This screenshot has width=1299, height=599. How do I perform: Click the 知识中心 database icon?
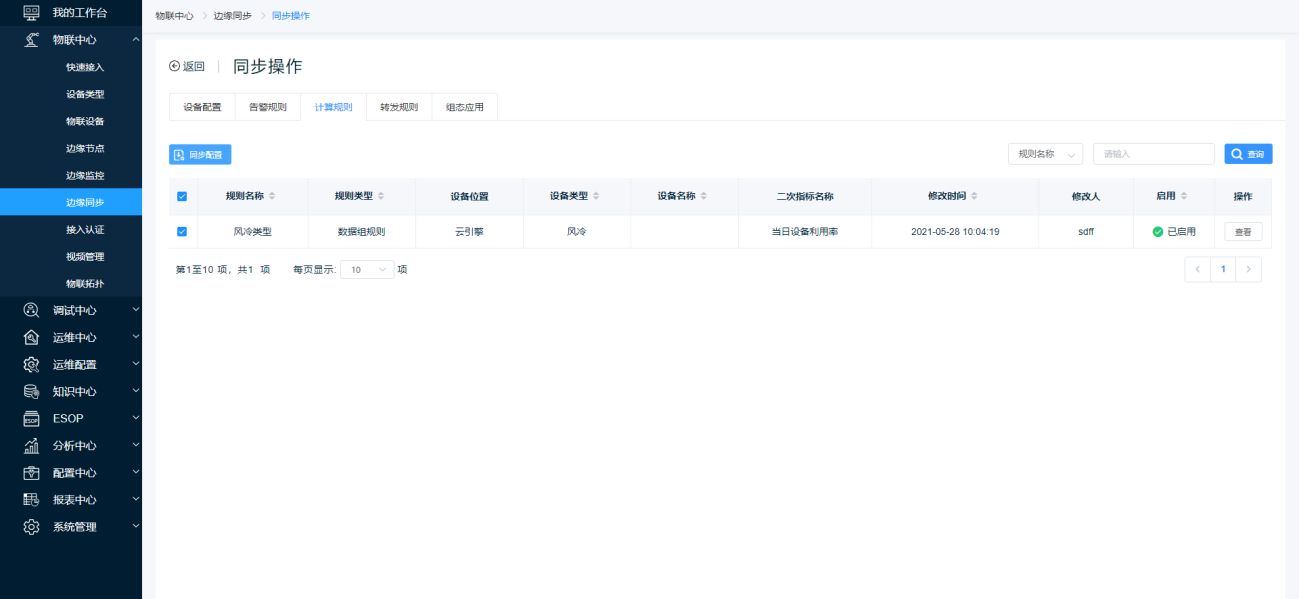tap(31, 391)
